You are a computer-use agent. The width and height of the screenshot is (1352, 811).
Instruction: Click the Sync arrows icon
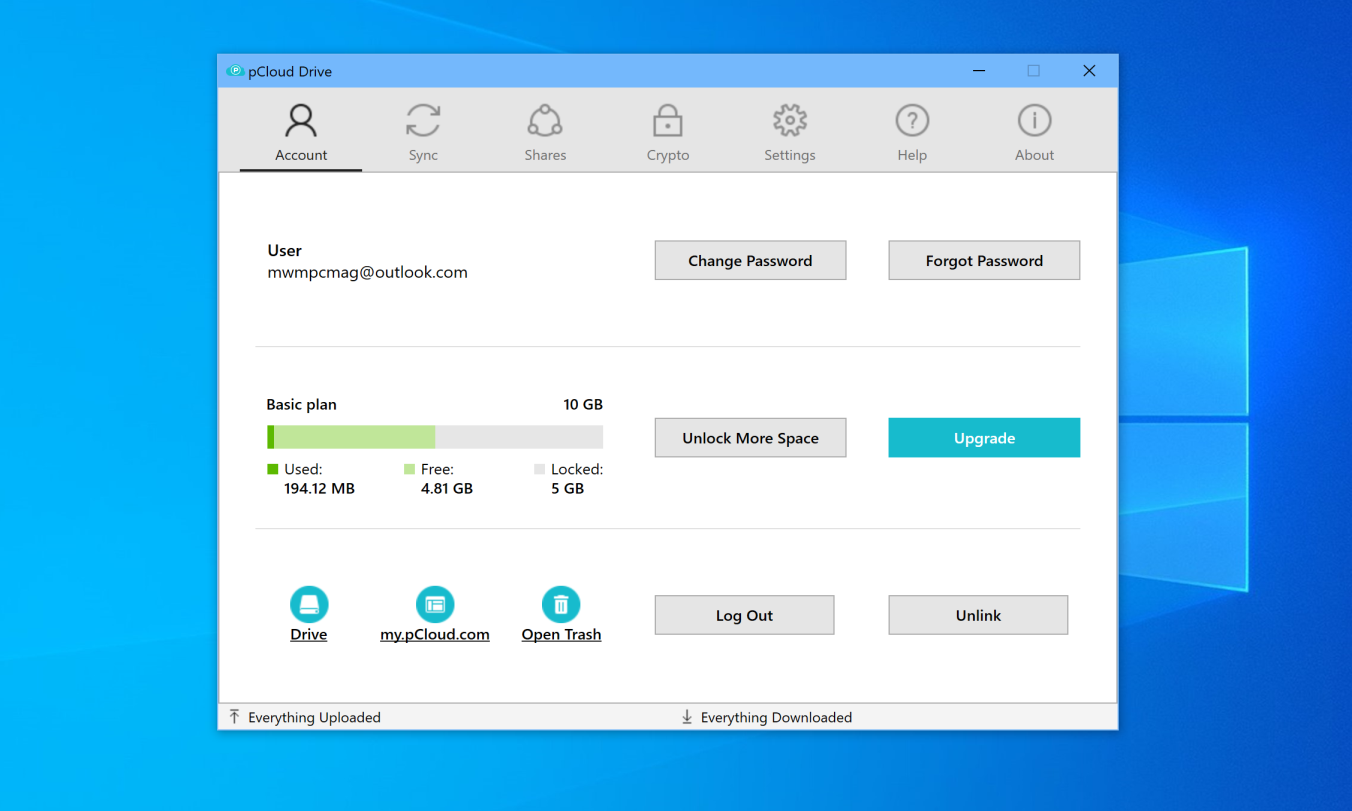(x=423, y=120)
